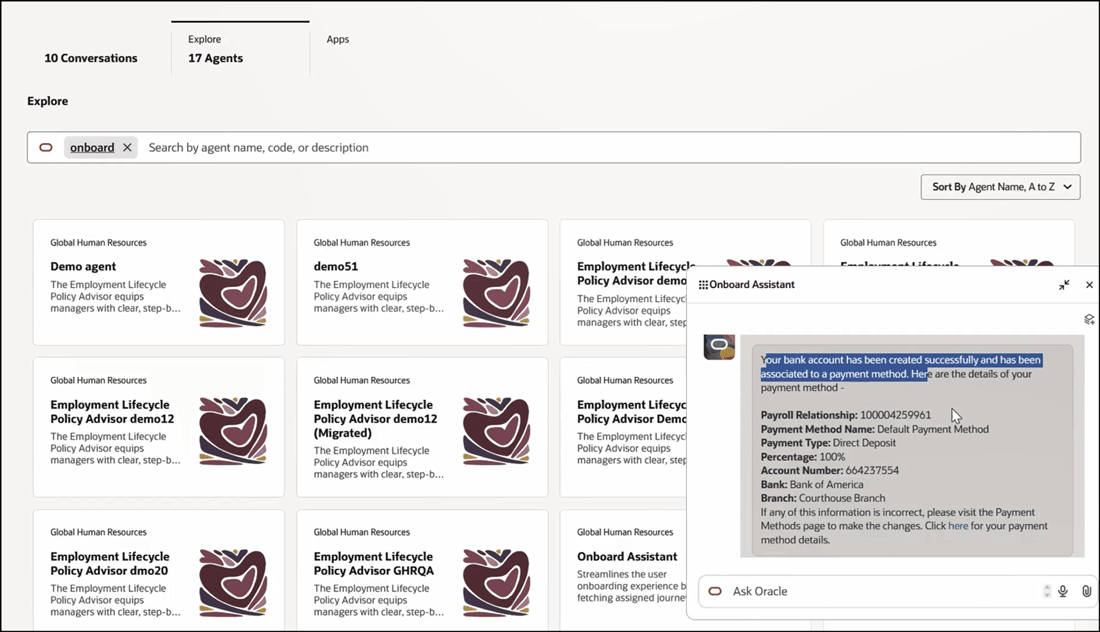1100x632 pixels.
Task: Switch to the Apps tab
Action: point(337,39)
